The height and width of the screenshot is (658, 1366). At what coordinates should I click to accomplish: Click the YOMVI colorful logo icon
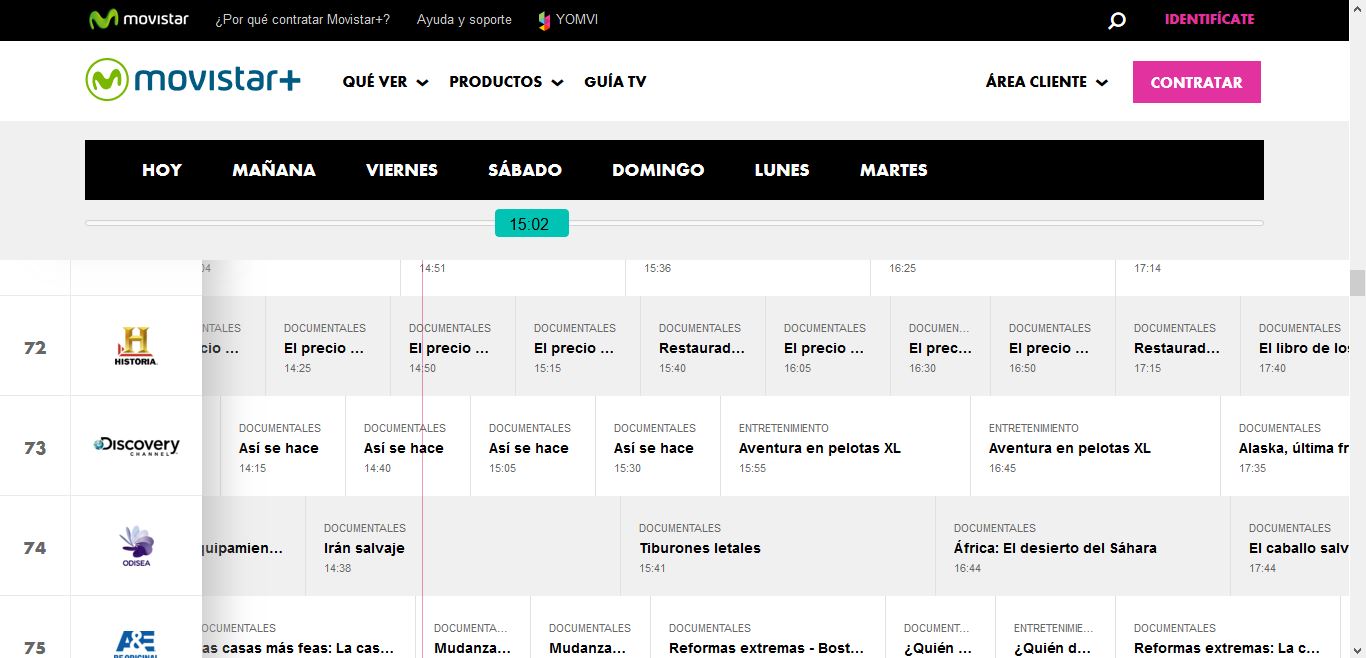coord(544,20)
